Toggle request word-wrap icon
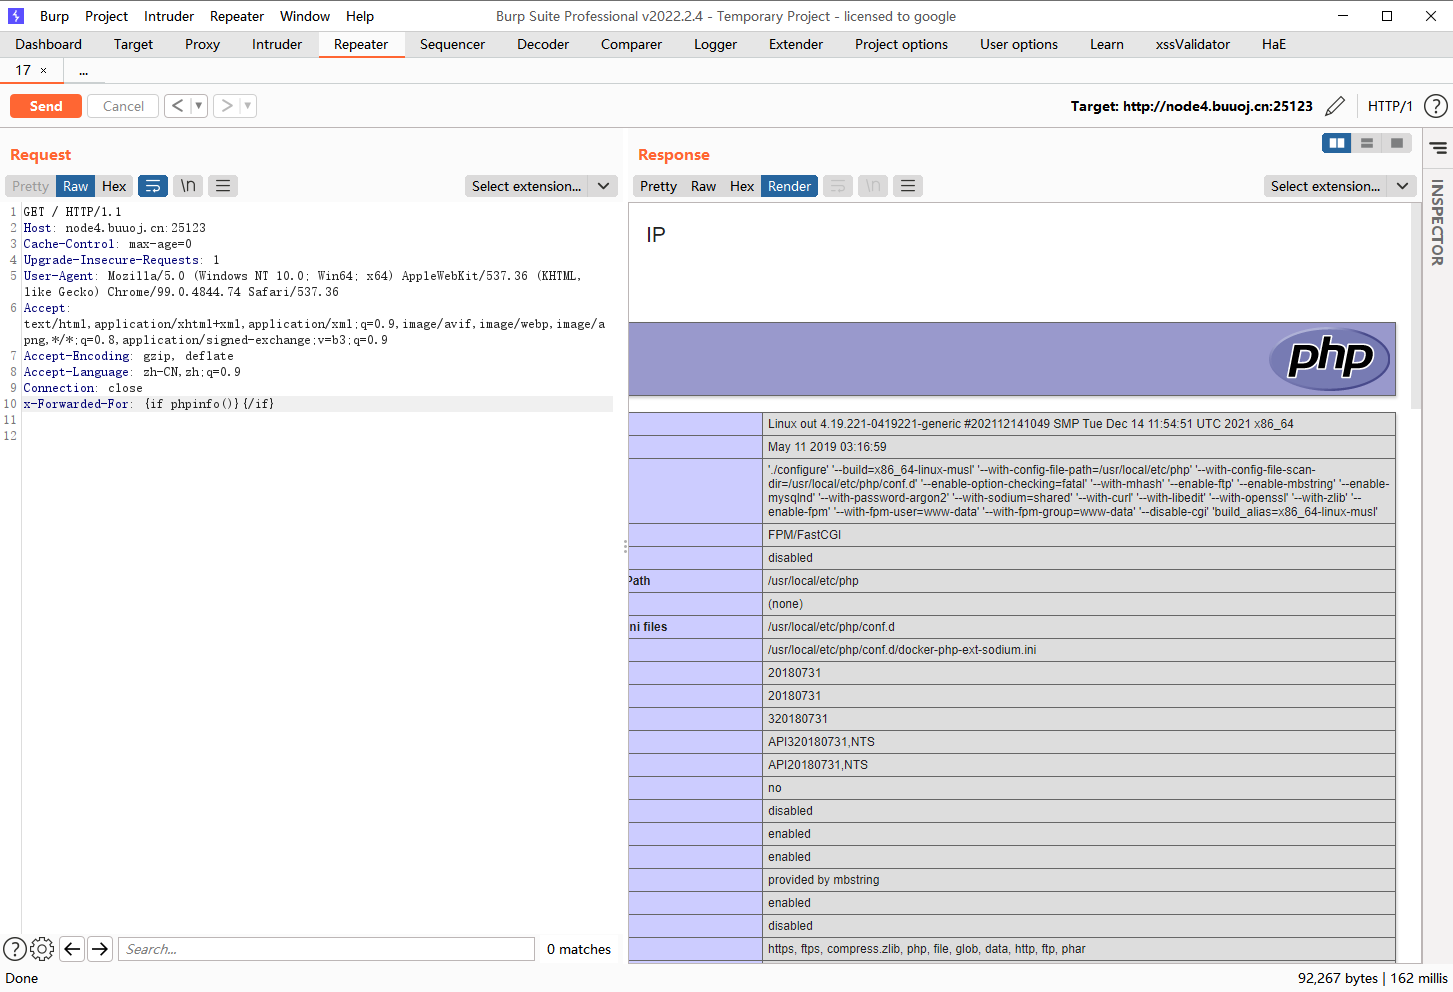This screenshot has width=1453, height=992. (x=153, y=186)
